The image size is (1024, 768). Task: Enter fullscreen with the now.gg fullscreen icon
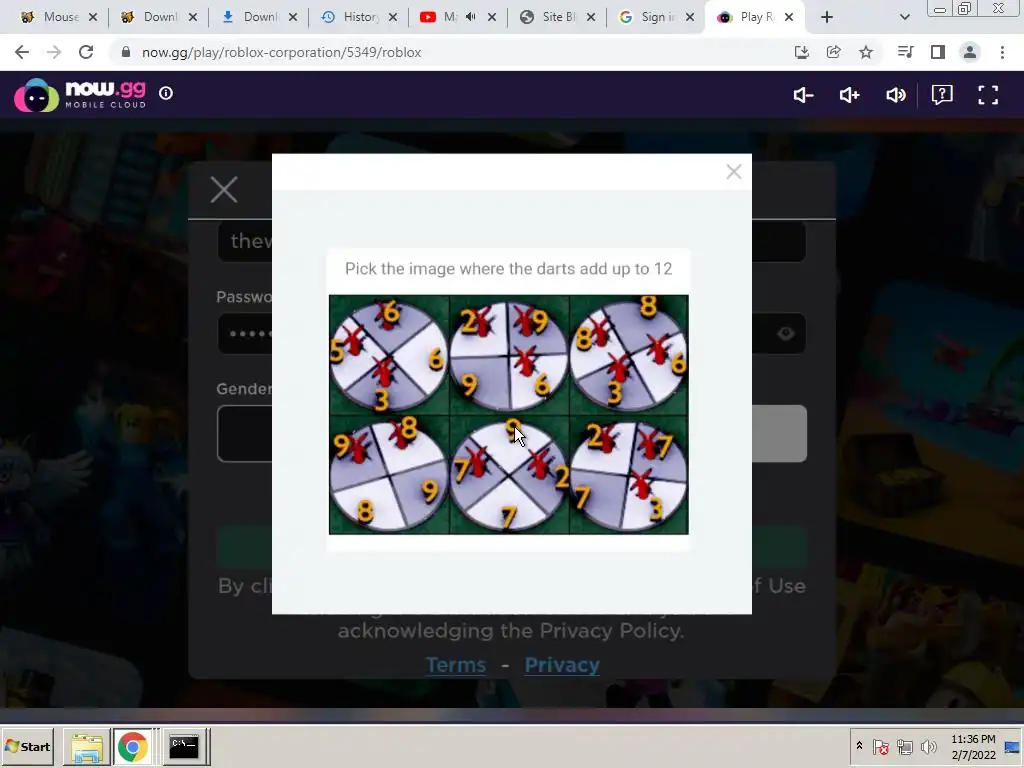click(988, 95)
